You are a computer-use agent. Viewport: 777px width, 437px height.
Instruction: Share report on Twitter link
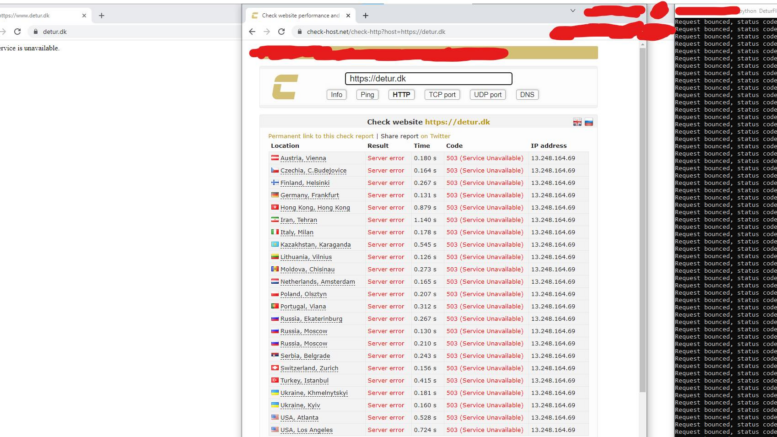435,135
